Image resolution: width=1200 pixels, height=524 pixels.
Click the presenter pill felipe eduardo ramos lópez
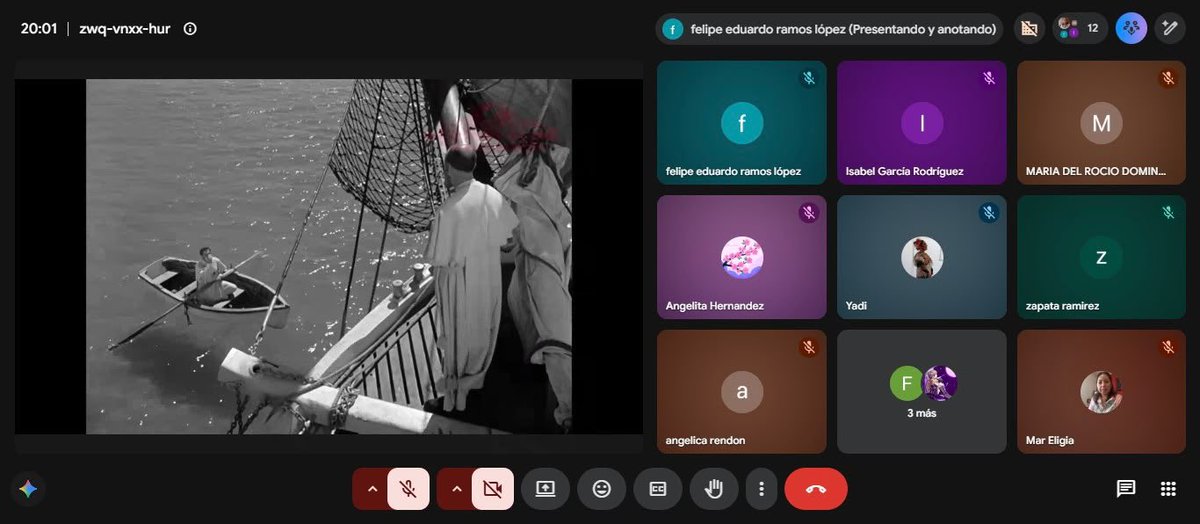(x=830, y=29)
